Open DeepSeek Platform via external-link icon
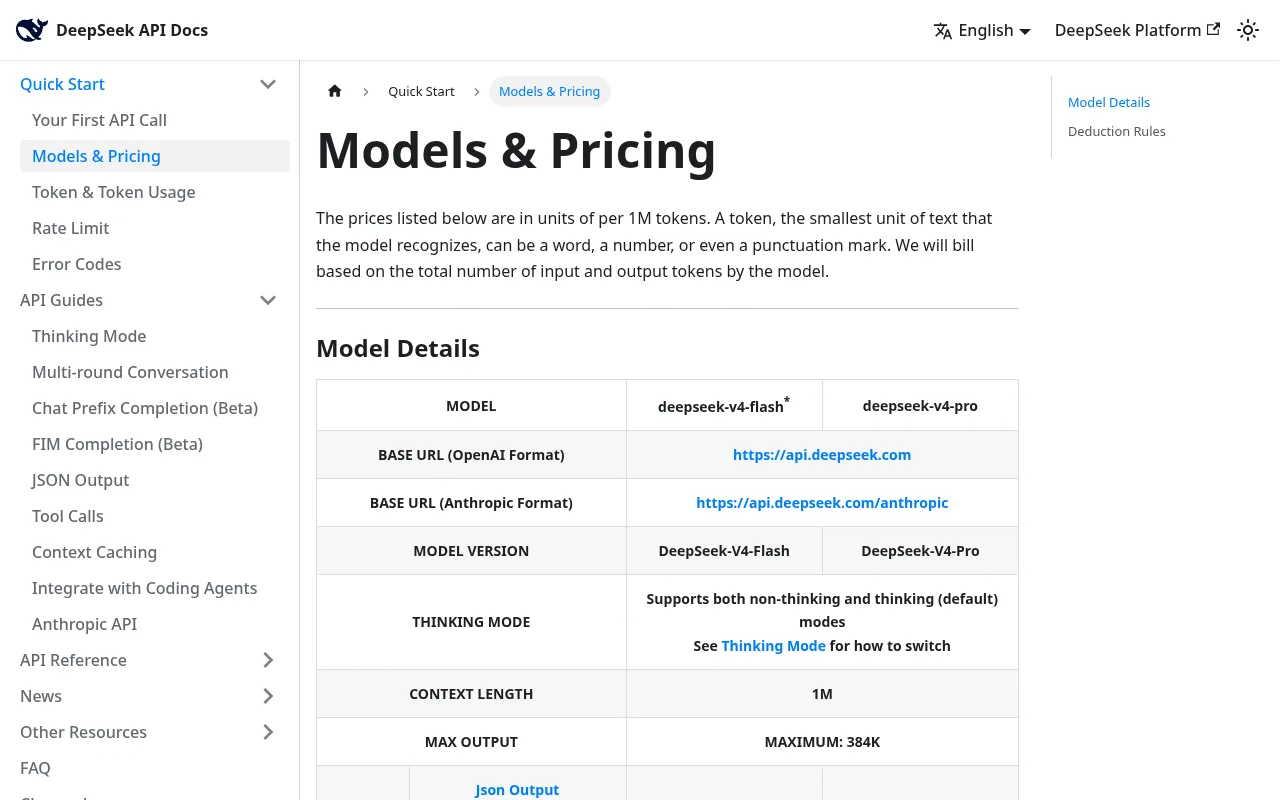This screenshot has width=1280, height=800. click(x=1213, y=29)
